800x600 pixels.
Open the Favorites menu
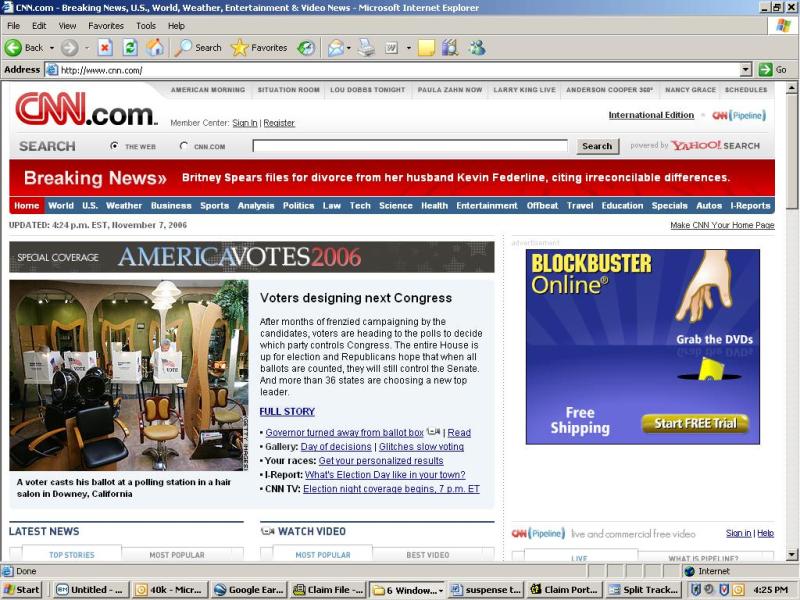click(106, 26)
